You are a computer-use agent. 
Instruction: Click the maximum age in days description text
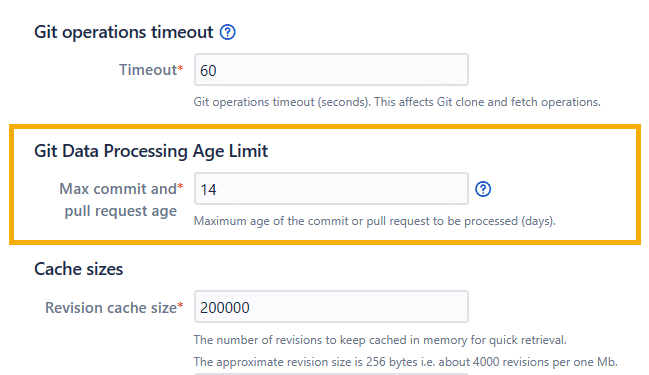pos(375,221)
